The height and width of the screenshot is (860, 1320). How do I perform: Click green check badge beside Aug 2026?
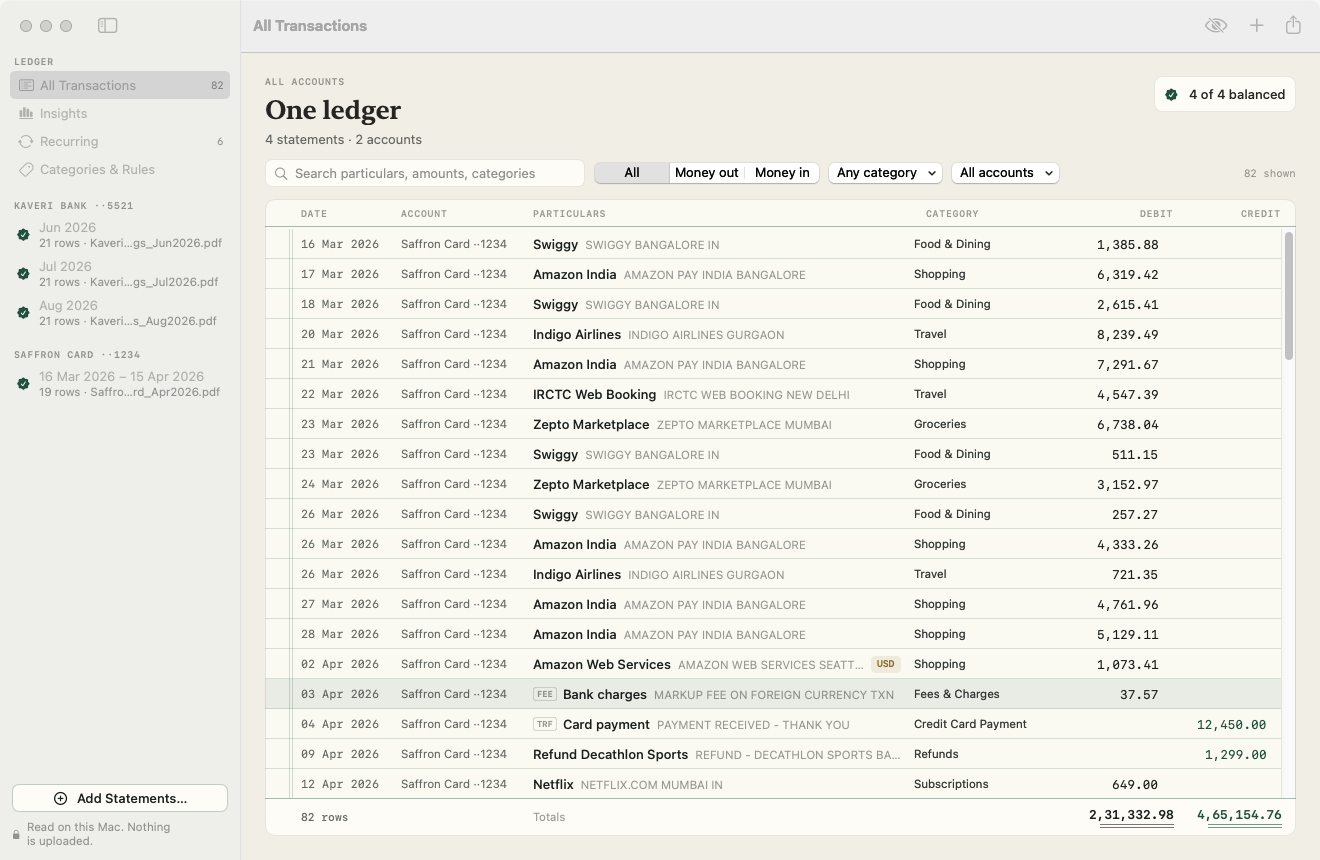[x=23, y=313]
